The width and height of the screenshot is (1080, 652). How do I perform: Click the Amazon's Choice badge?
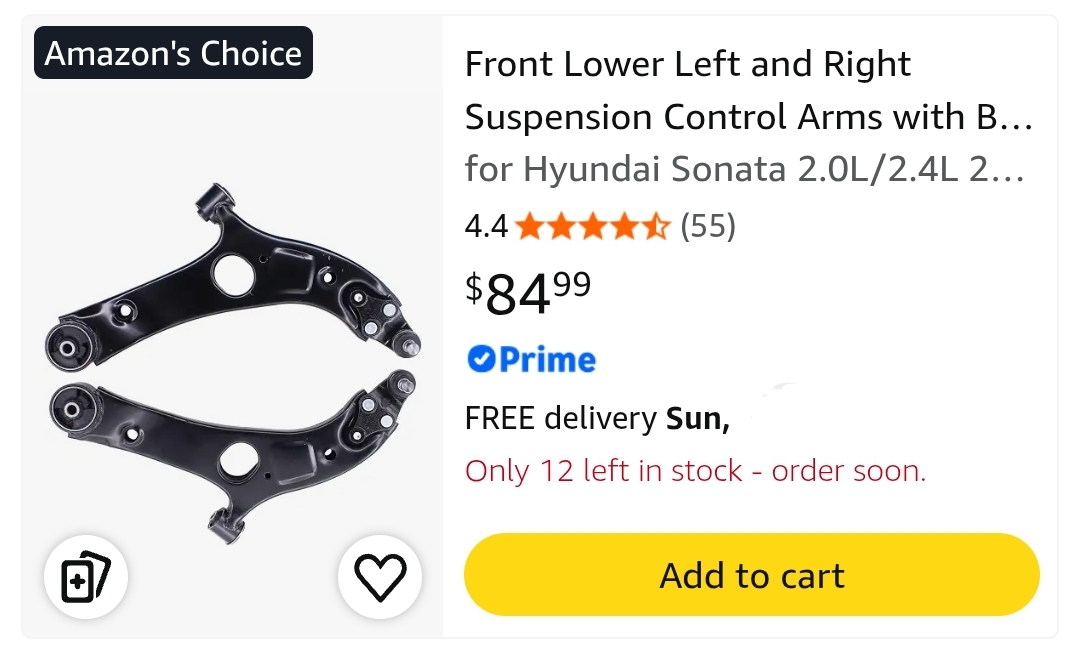174,53
